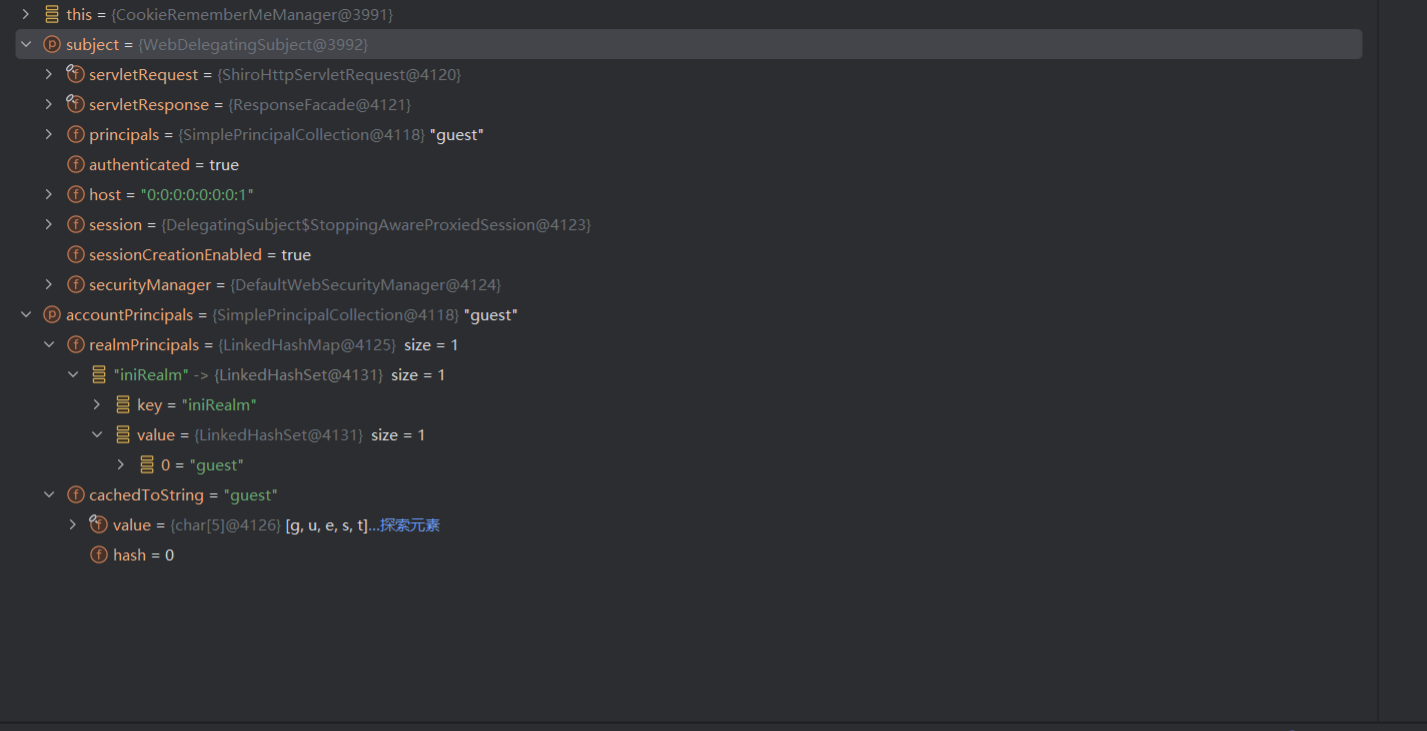Collapse the cachedToString field node
The width and height of the screenshot is (1427, 731).
49,494
